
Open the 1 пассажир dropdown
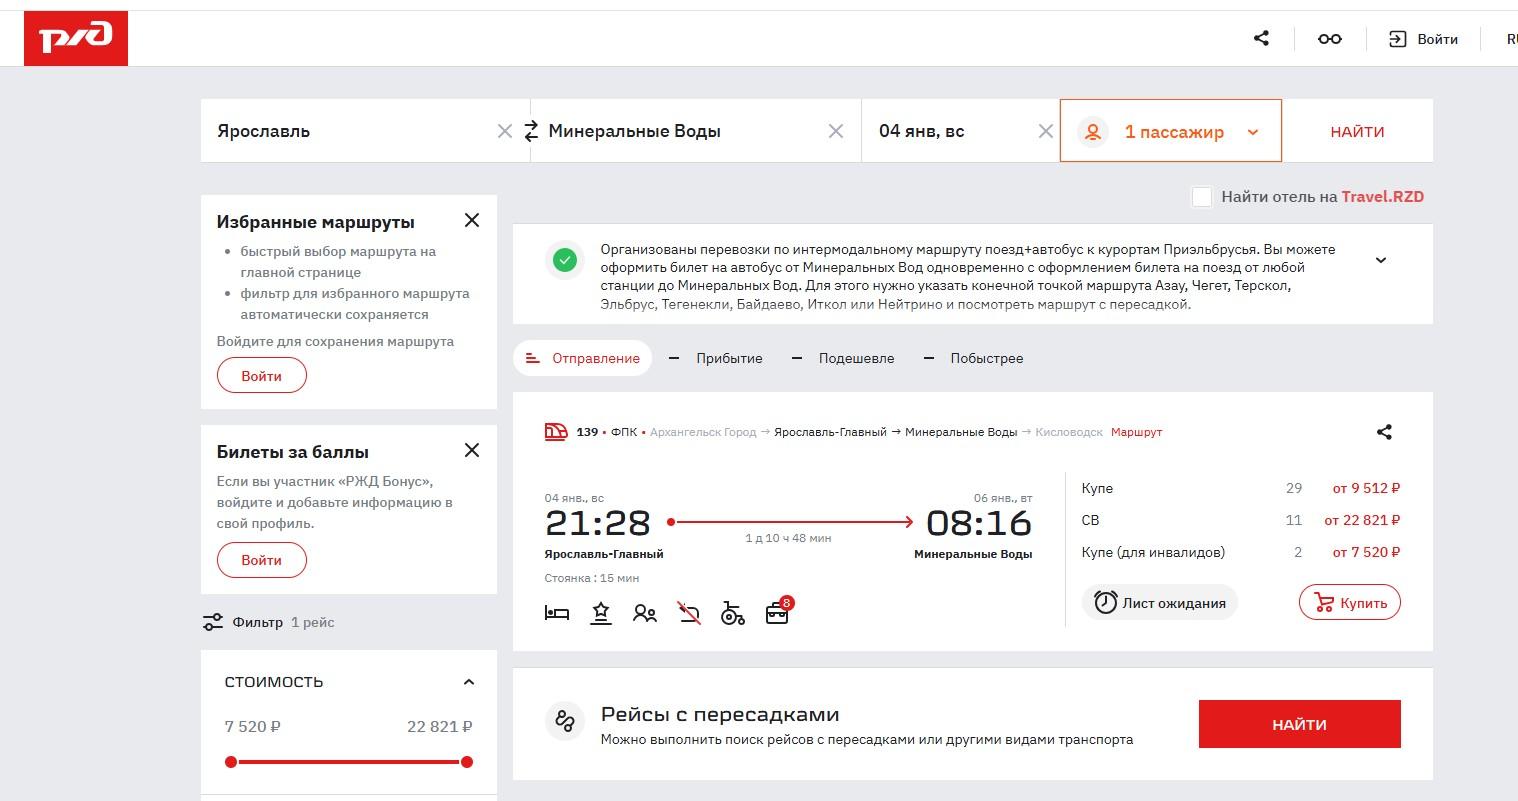(1171, 131)
